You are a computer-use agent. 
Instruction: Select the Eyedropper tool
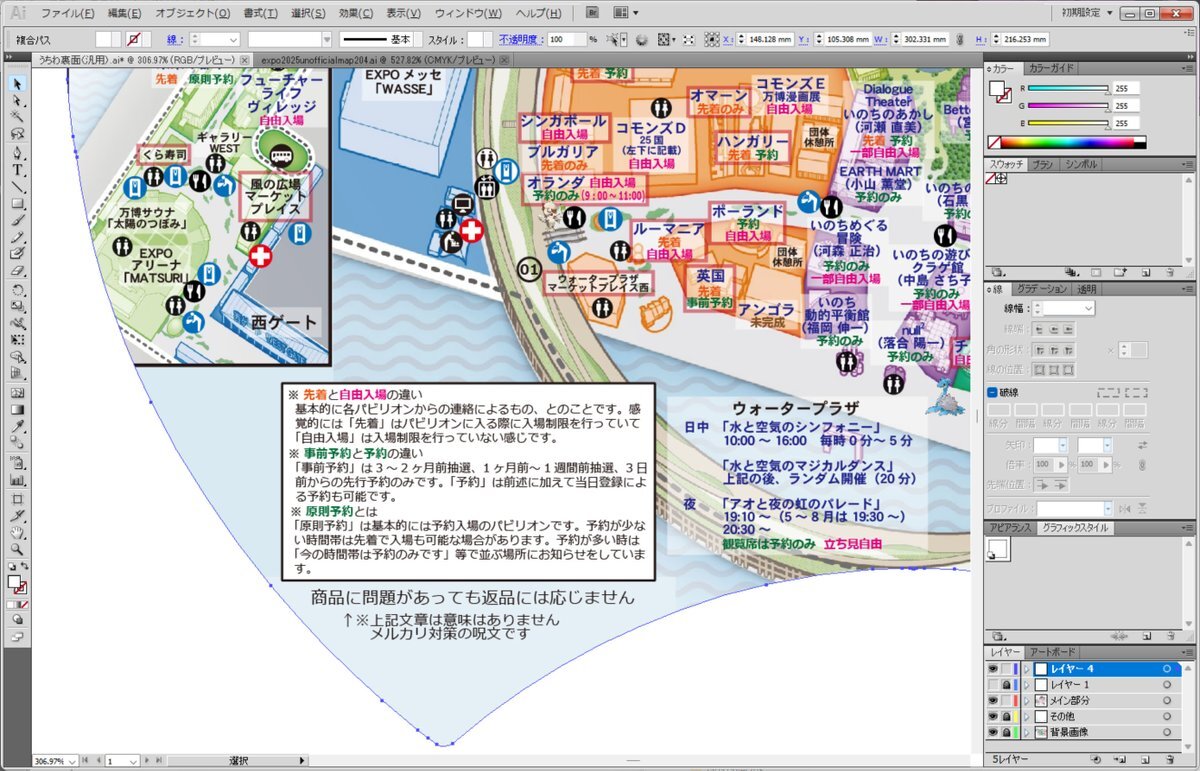tap(17, 427)
